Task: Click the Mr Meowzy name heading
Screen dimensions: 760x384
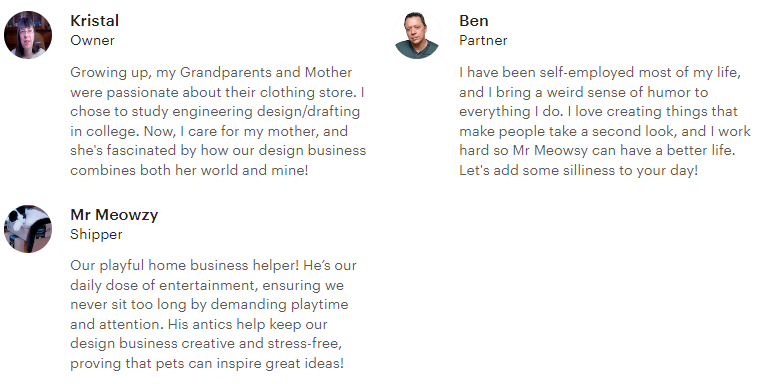Action: tap(114, 214)
